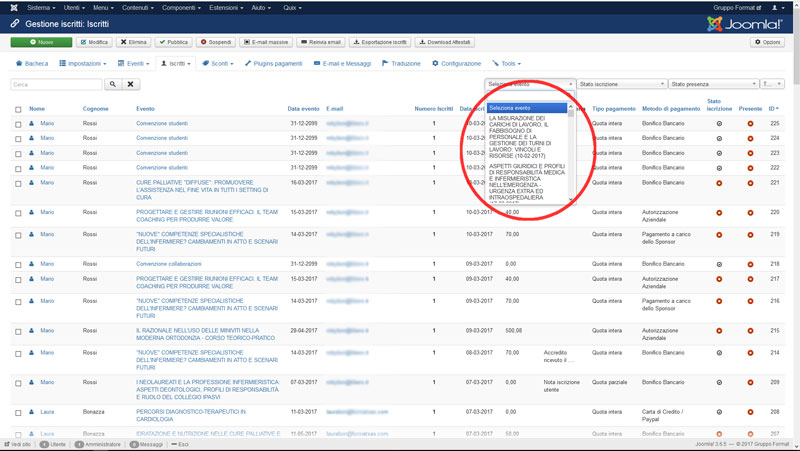Click user icon beside Laura in row 208
The image size is (800, 451).
click(32, 412)
